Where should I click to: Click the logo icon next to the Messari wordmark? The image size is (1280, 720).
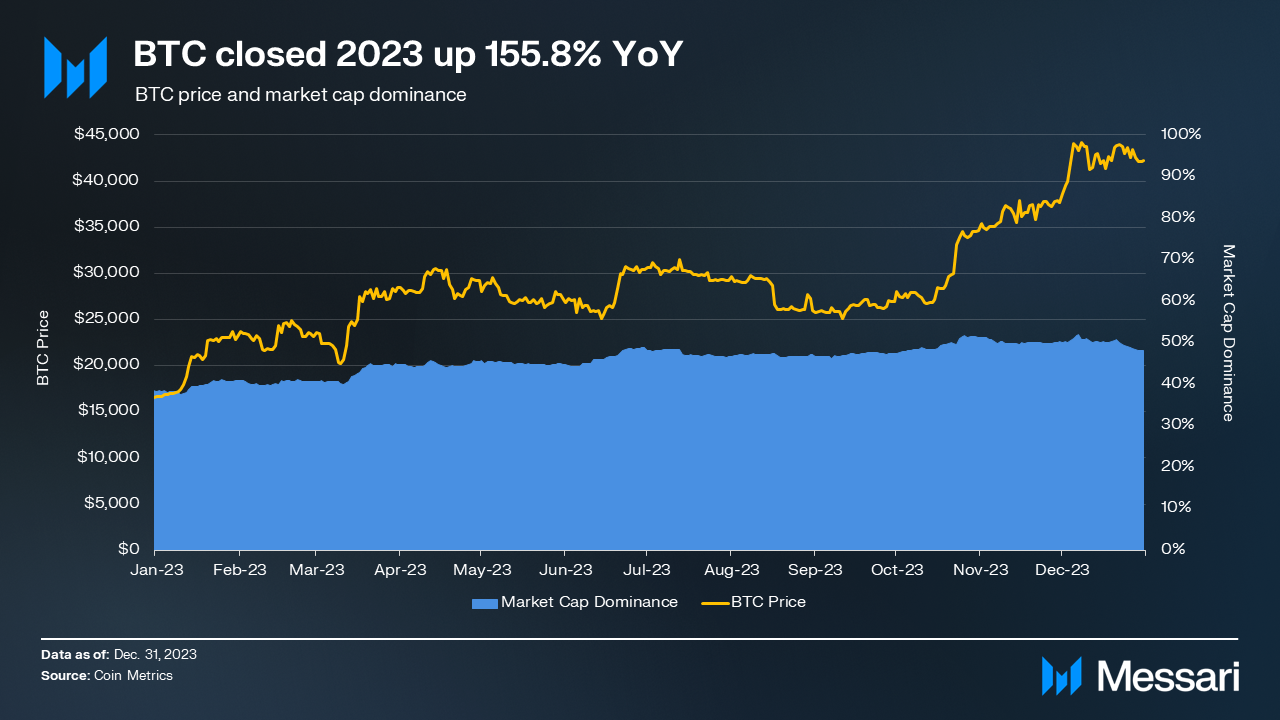pyautogui.click(x=1063, y=676)
